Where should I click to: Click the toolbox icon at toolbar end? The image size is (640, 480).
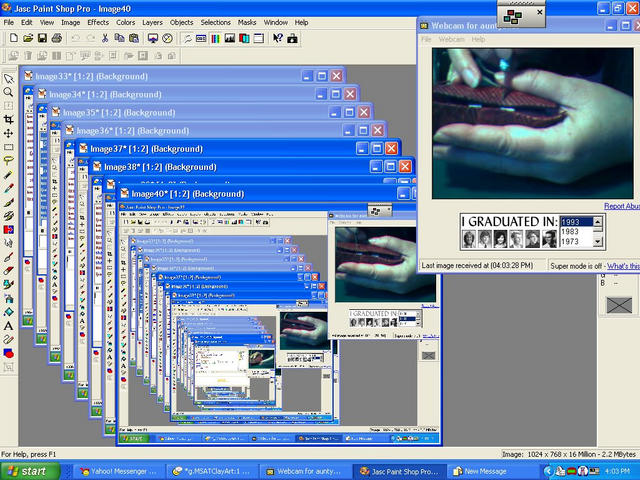[x=292, y=38]
